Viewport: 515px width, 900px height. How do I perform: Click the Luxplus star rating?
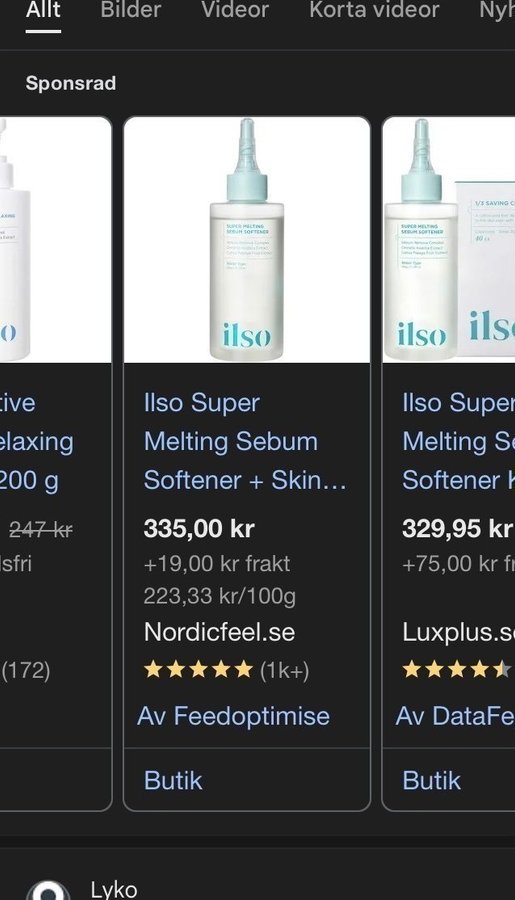point(457,670)
